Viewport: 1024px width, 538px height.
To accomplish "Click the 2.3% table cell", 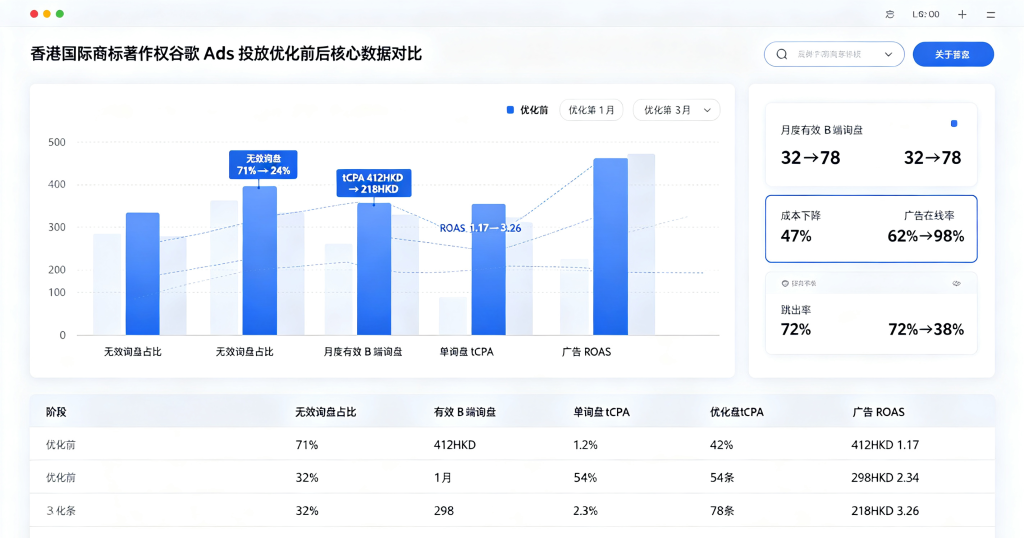I will 585,511.
